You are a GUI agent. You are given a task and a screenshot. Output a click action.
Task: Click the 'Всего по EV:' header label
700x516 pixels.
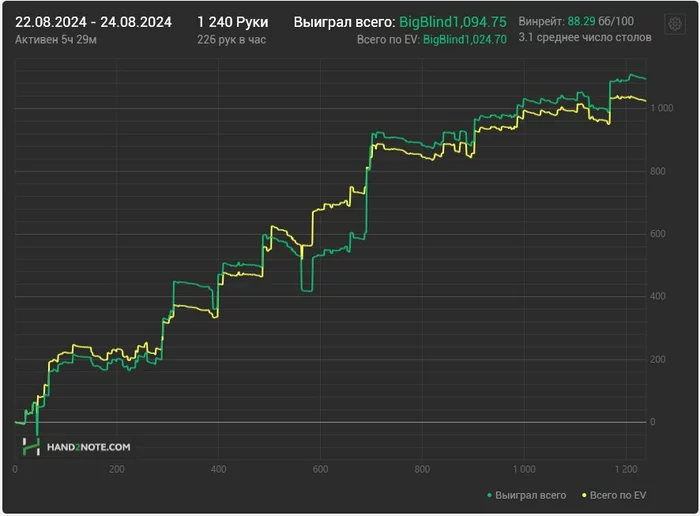(388, 40)
